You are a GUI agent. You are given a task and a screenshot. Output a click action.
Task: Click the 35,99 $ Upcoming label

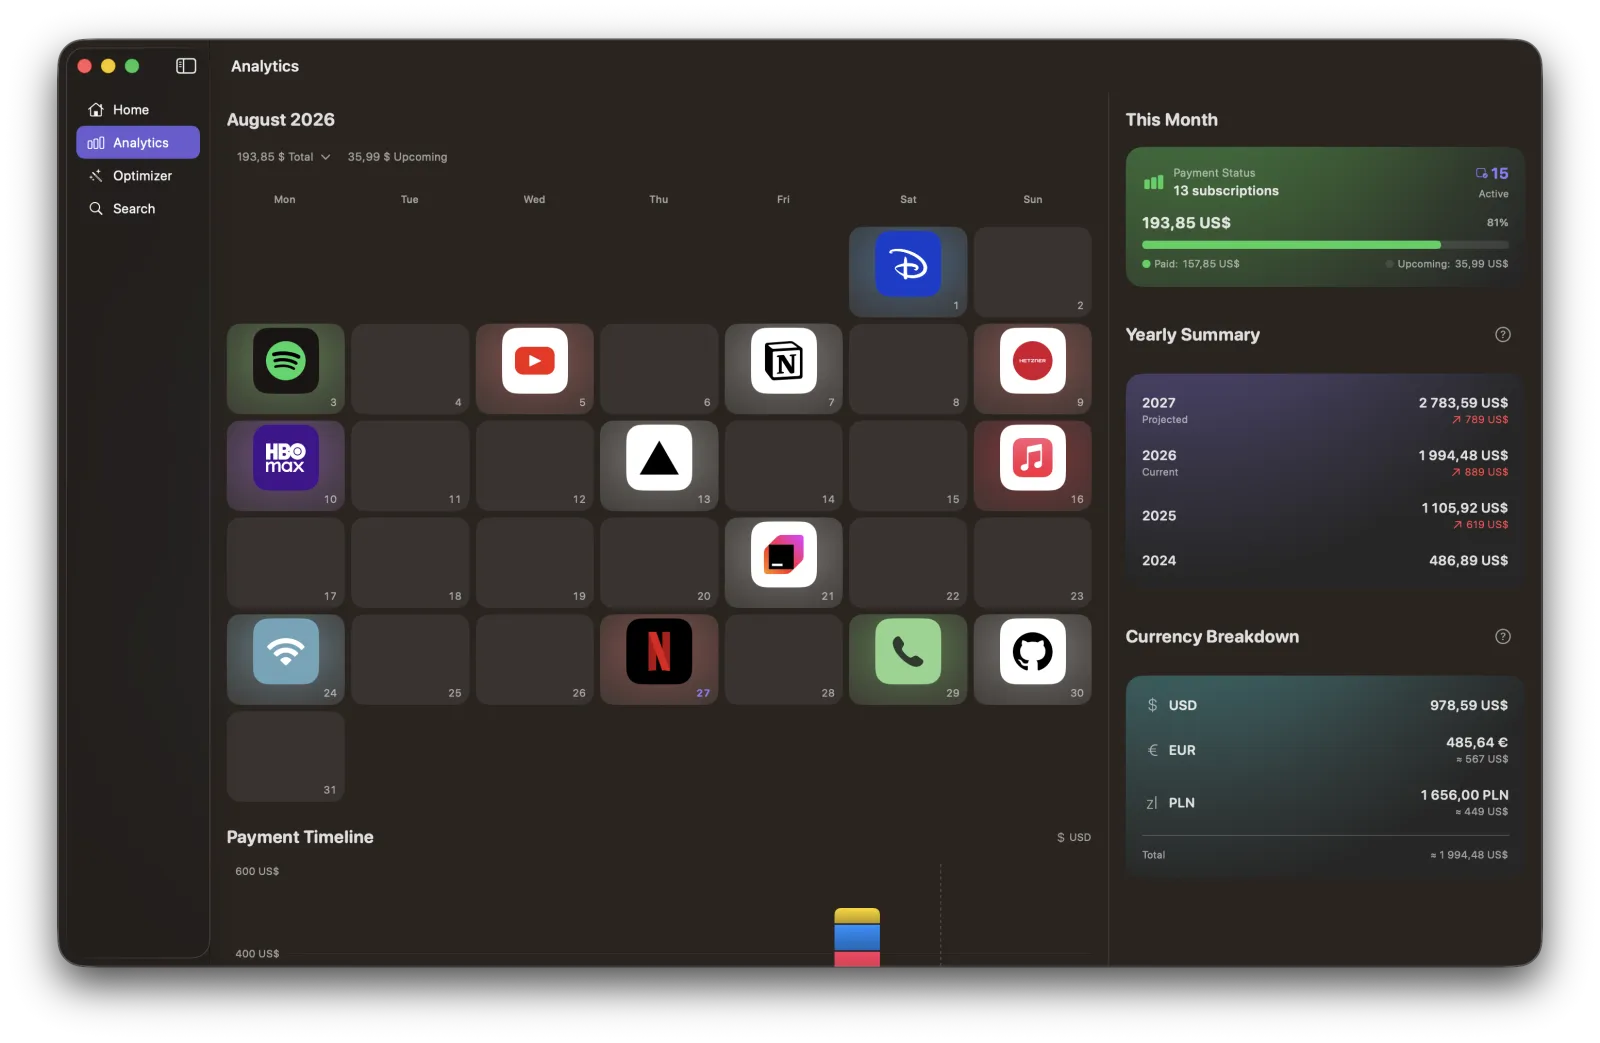click(x=397, y=157)
